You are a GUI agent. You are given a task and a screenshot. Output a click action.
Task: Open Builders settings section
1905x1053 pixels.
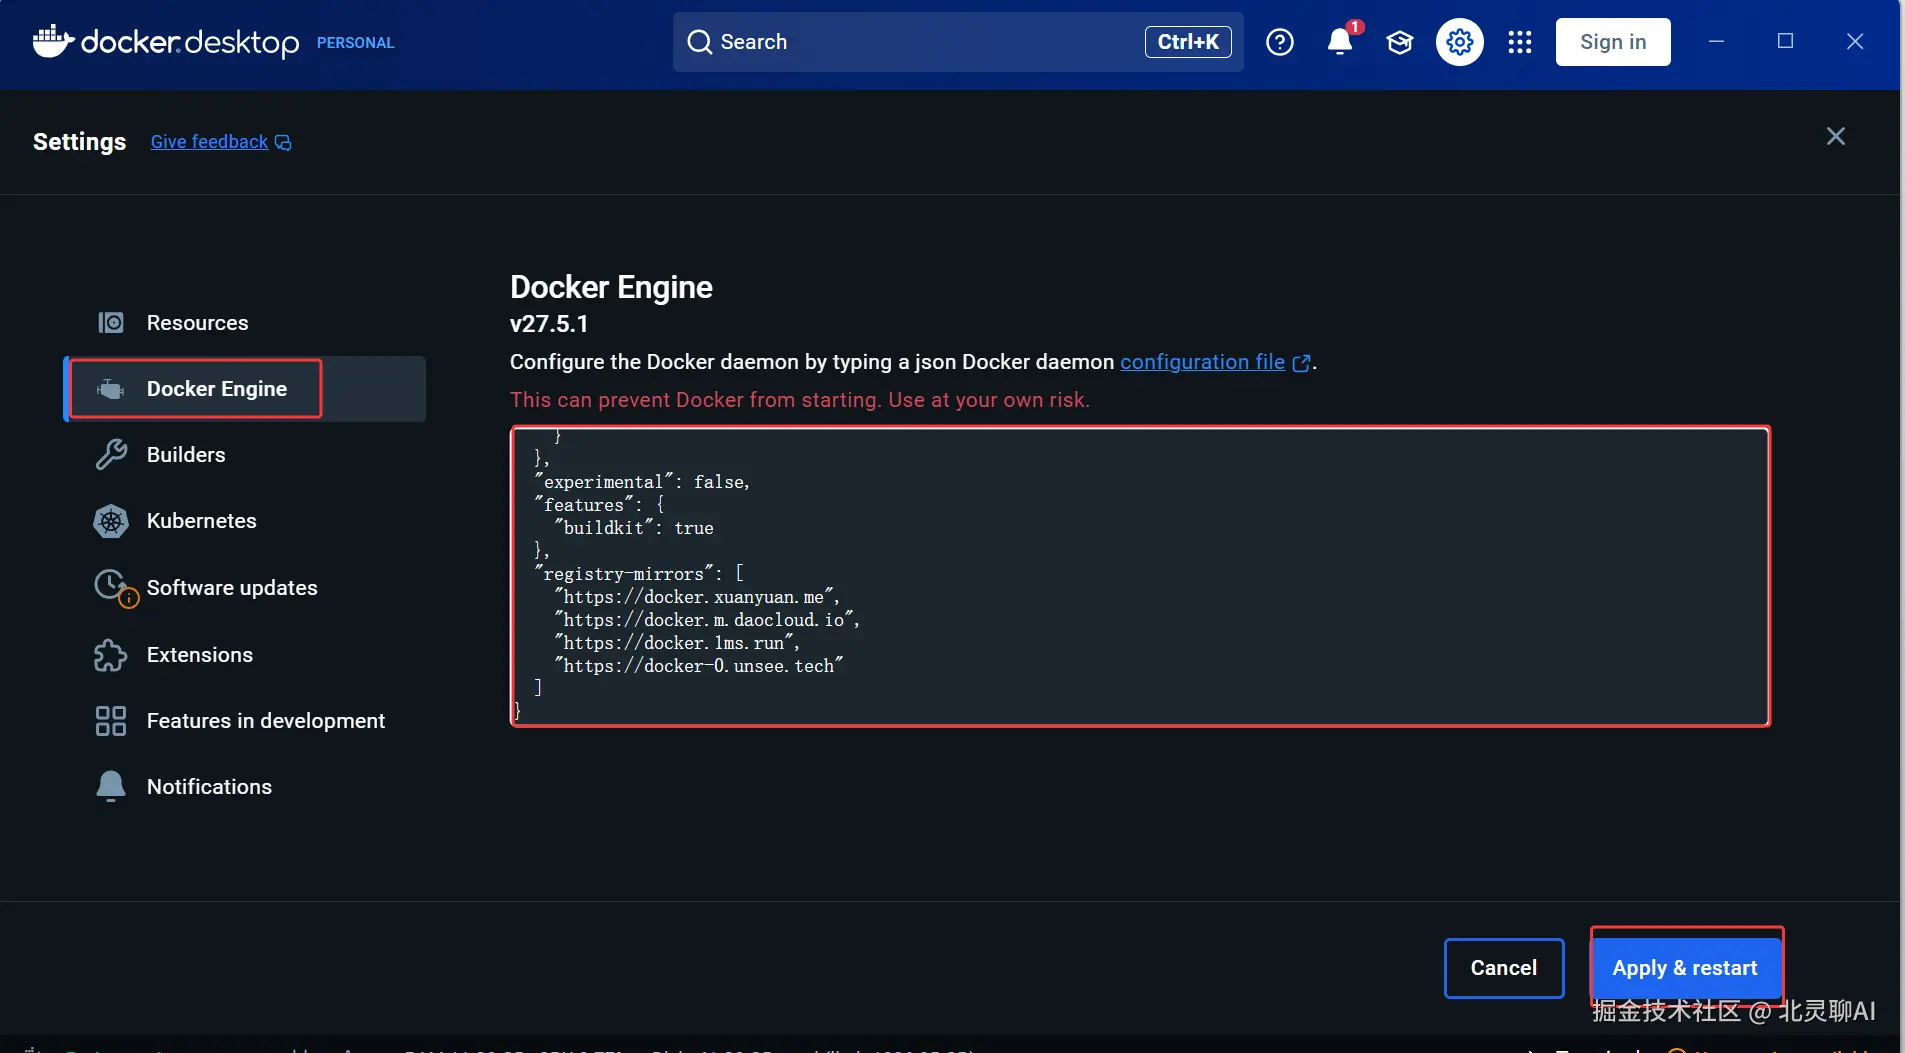pyautogui.click(x=245, y=455)
